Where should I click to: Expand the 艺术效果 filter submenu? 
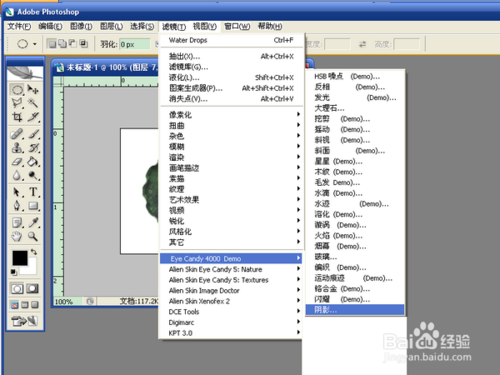(232, 200)
